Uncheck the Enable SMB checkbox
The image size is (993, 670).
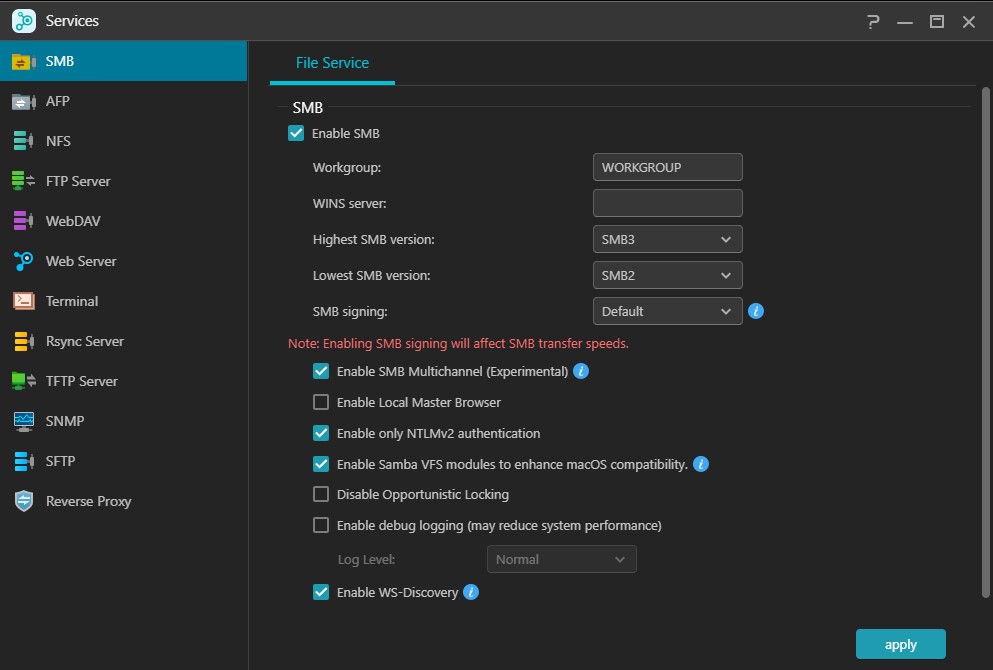pyautogui.click(x=296, y=133)
